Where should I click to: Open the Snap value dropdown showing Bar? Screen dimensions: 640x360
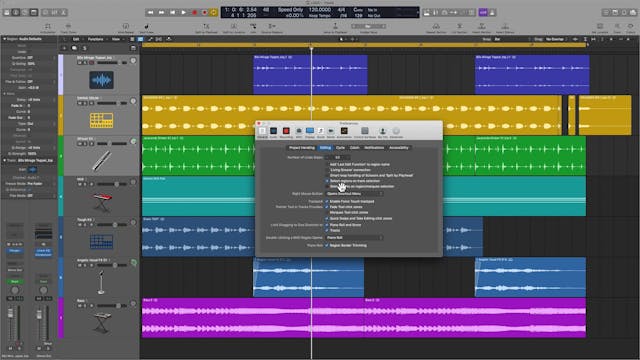point(512,39)
